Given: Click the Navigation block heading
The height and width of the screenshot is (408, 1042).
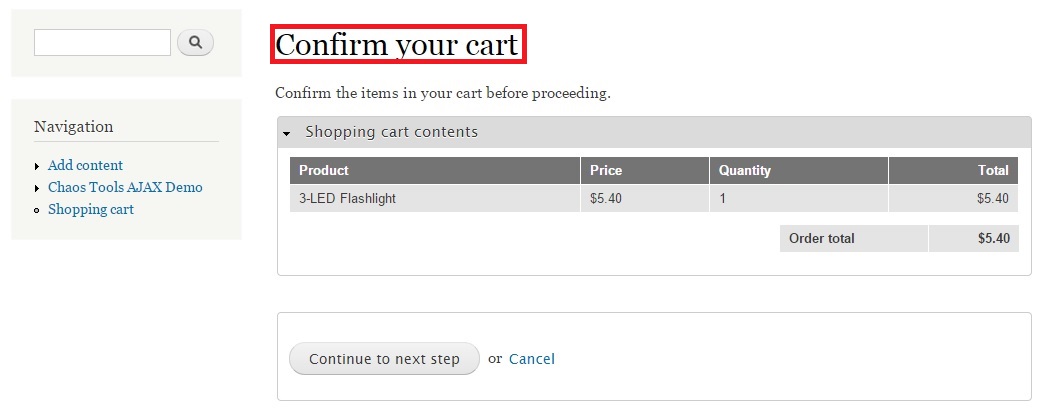Looking at the screenshot, I should (74, 126).
